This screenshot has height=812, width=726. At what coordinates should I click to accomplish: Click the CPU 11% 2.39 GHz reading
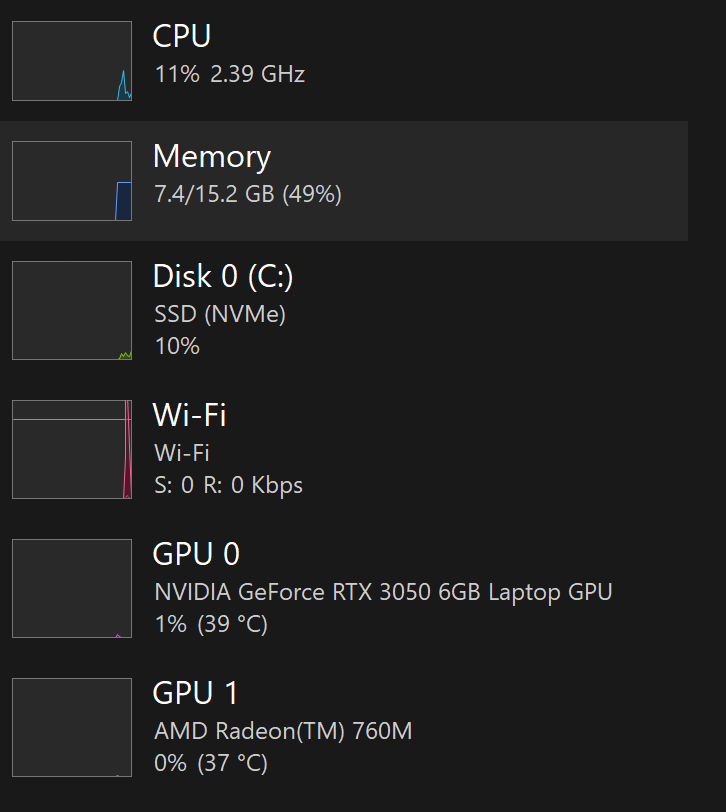click(x=230, y=74)
